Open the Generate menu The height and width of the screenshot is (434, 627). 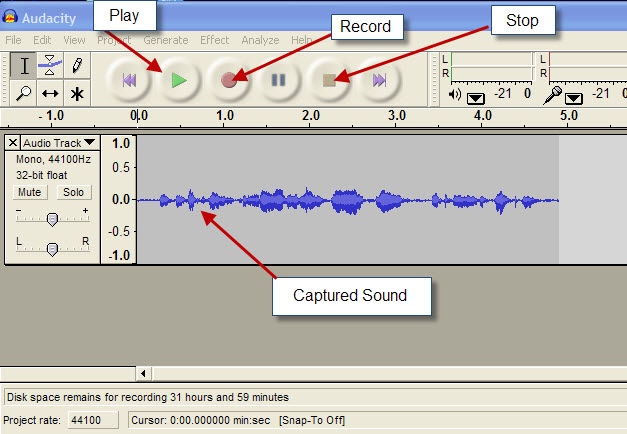click(x=166, y=40)
